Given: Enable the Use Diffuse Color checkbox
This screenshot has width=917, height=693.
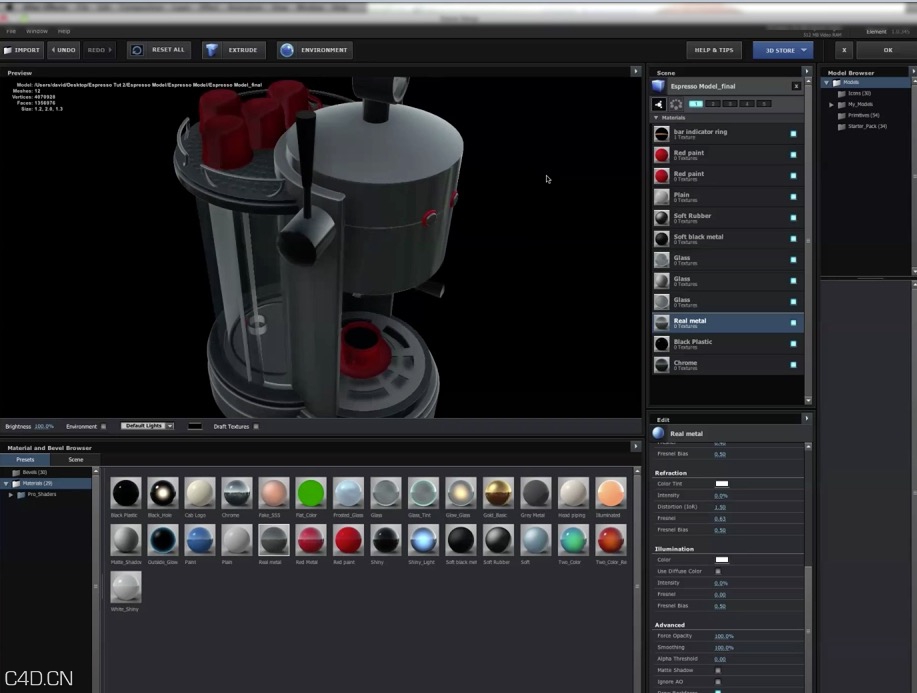Looking at the screenshot, I should click(720, 571).
